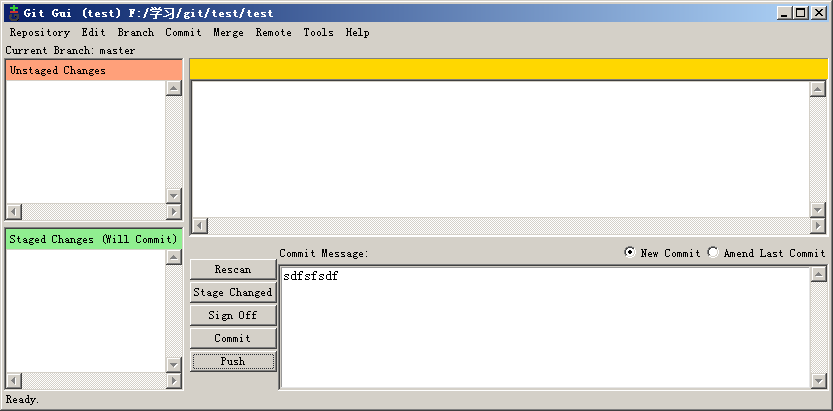Click left arrow of Staged Changes horizontal scrollbar
833x411 pixels.
[x=14, y=381]
